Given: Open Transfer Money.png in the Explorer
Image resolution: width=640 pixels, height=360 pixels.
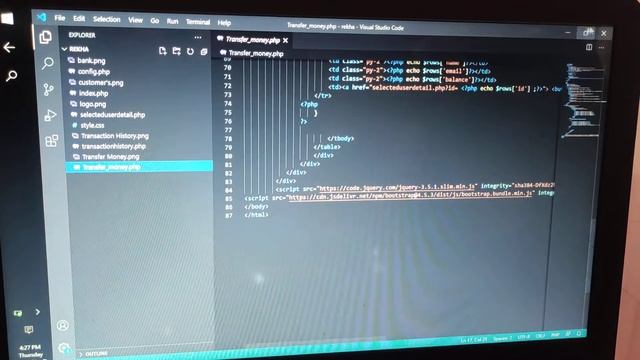Looking at the screenshot, I should (x=110, y=157).
